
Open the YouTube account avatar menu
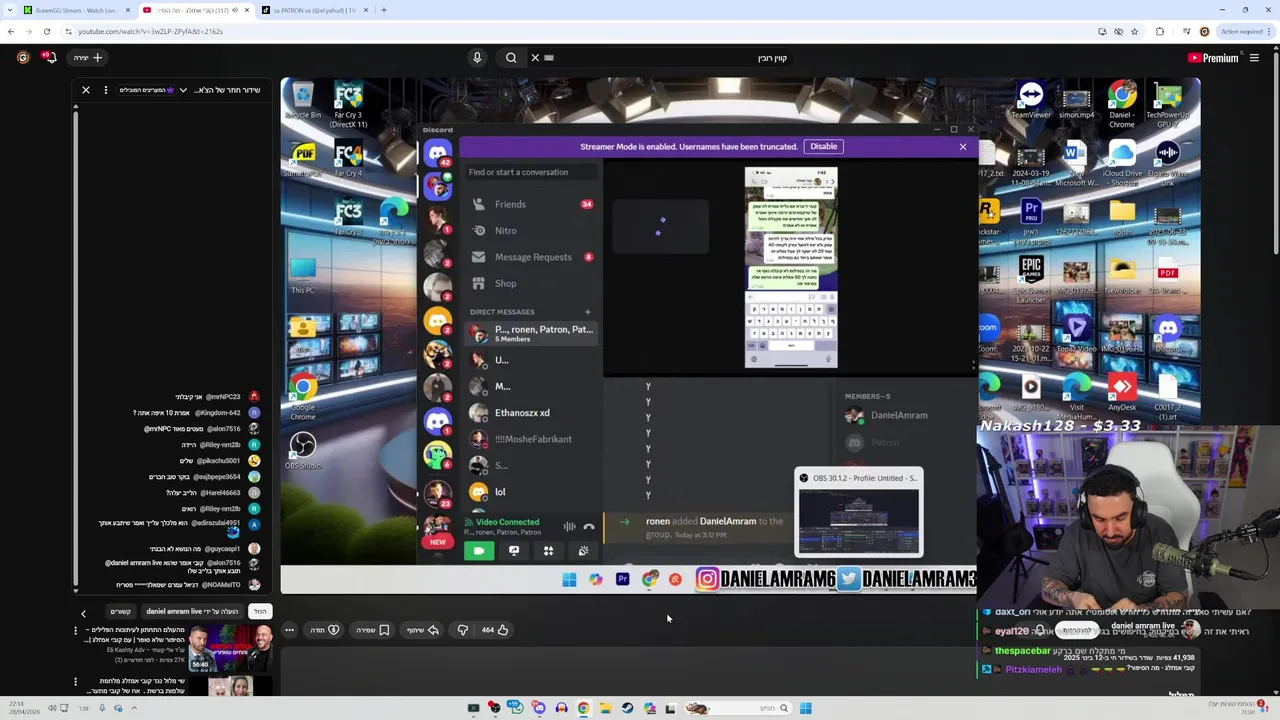click(23, 58)
